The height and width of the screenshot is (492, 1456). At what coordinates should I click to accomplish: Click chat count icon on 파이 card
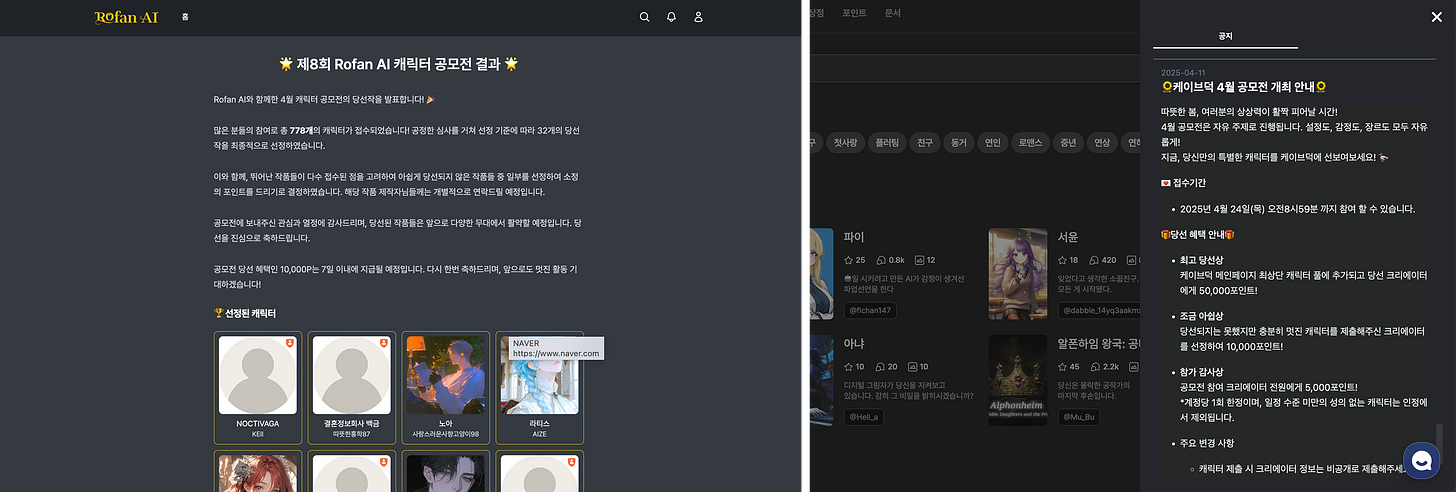point(881,260)
